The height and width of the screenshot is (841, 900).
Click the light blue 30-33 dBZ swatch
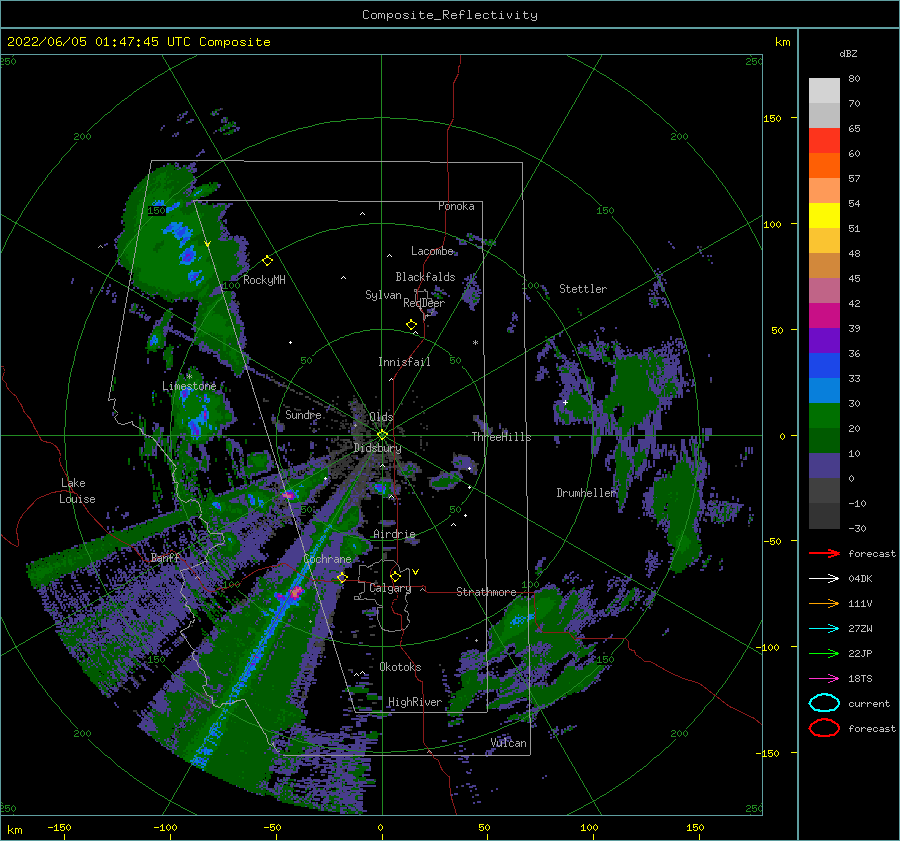point(824,391)
